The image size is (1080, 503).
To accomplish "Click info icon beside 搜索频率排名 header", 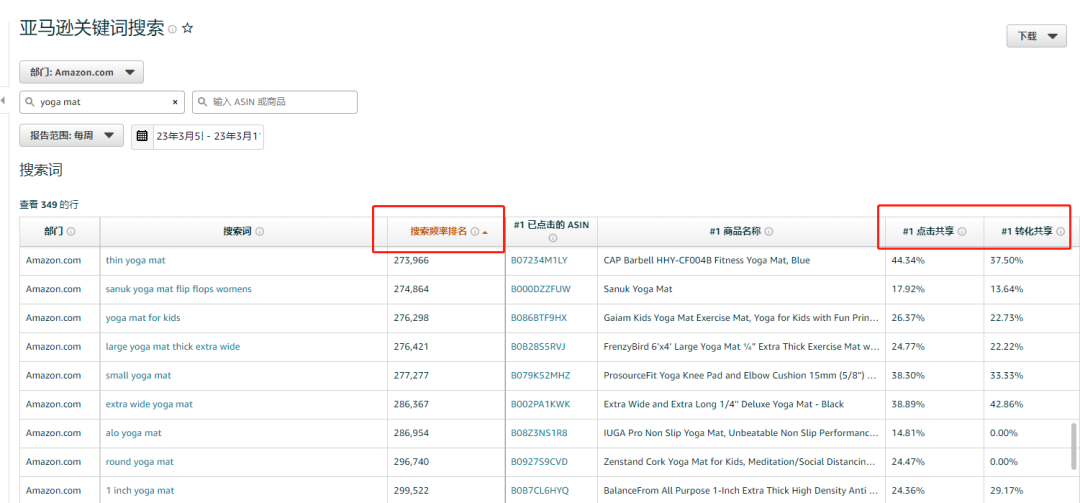I will pyautogui.click(x=475, y=232).
